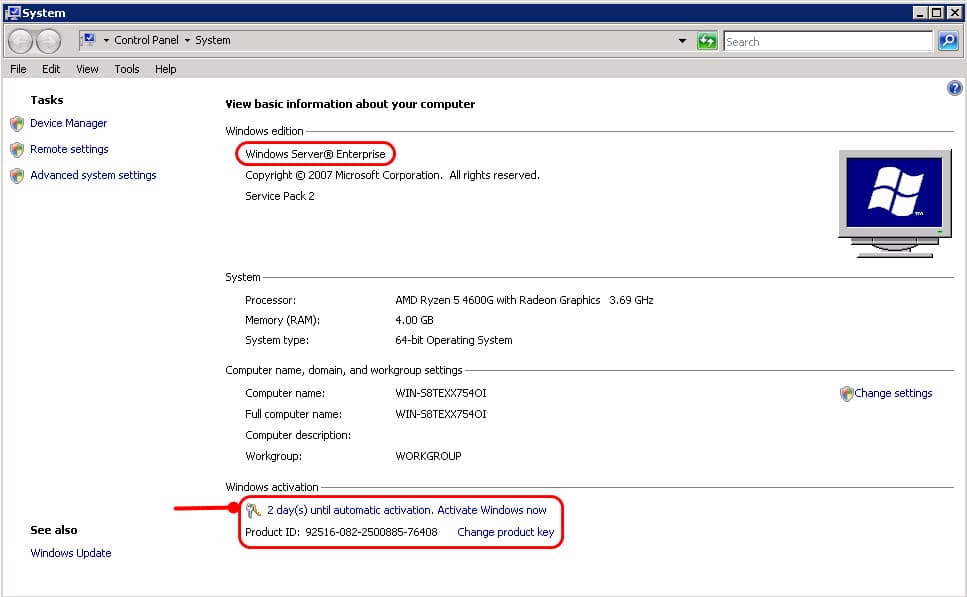The image size is (967, 597).
Task: Expand the dropdown arrow before System breadcrumb
Action: pos(187,41)
